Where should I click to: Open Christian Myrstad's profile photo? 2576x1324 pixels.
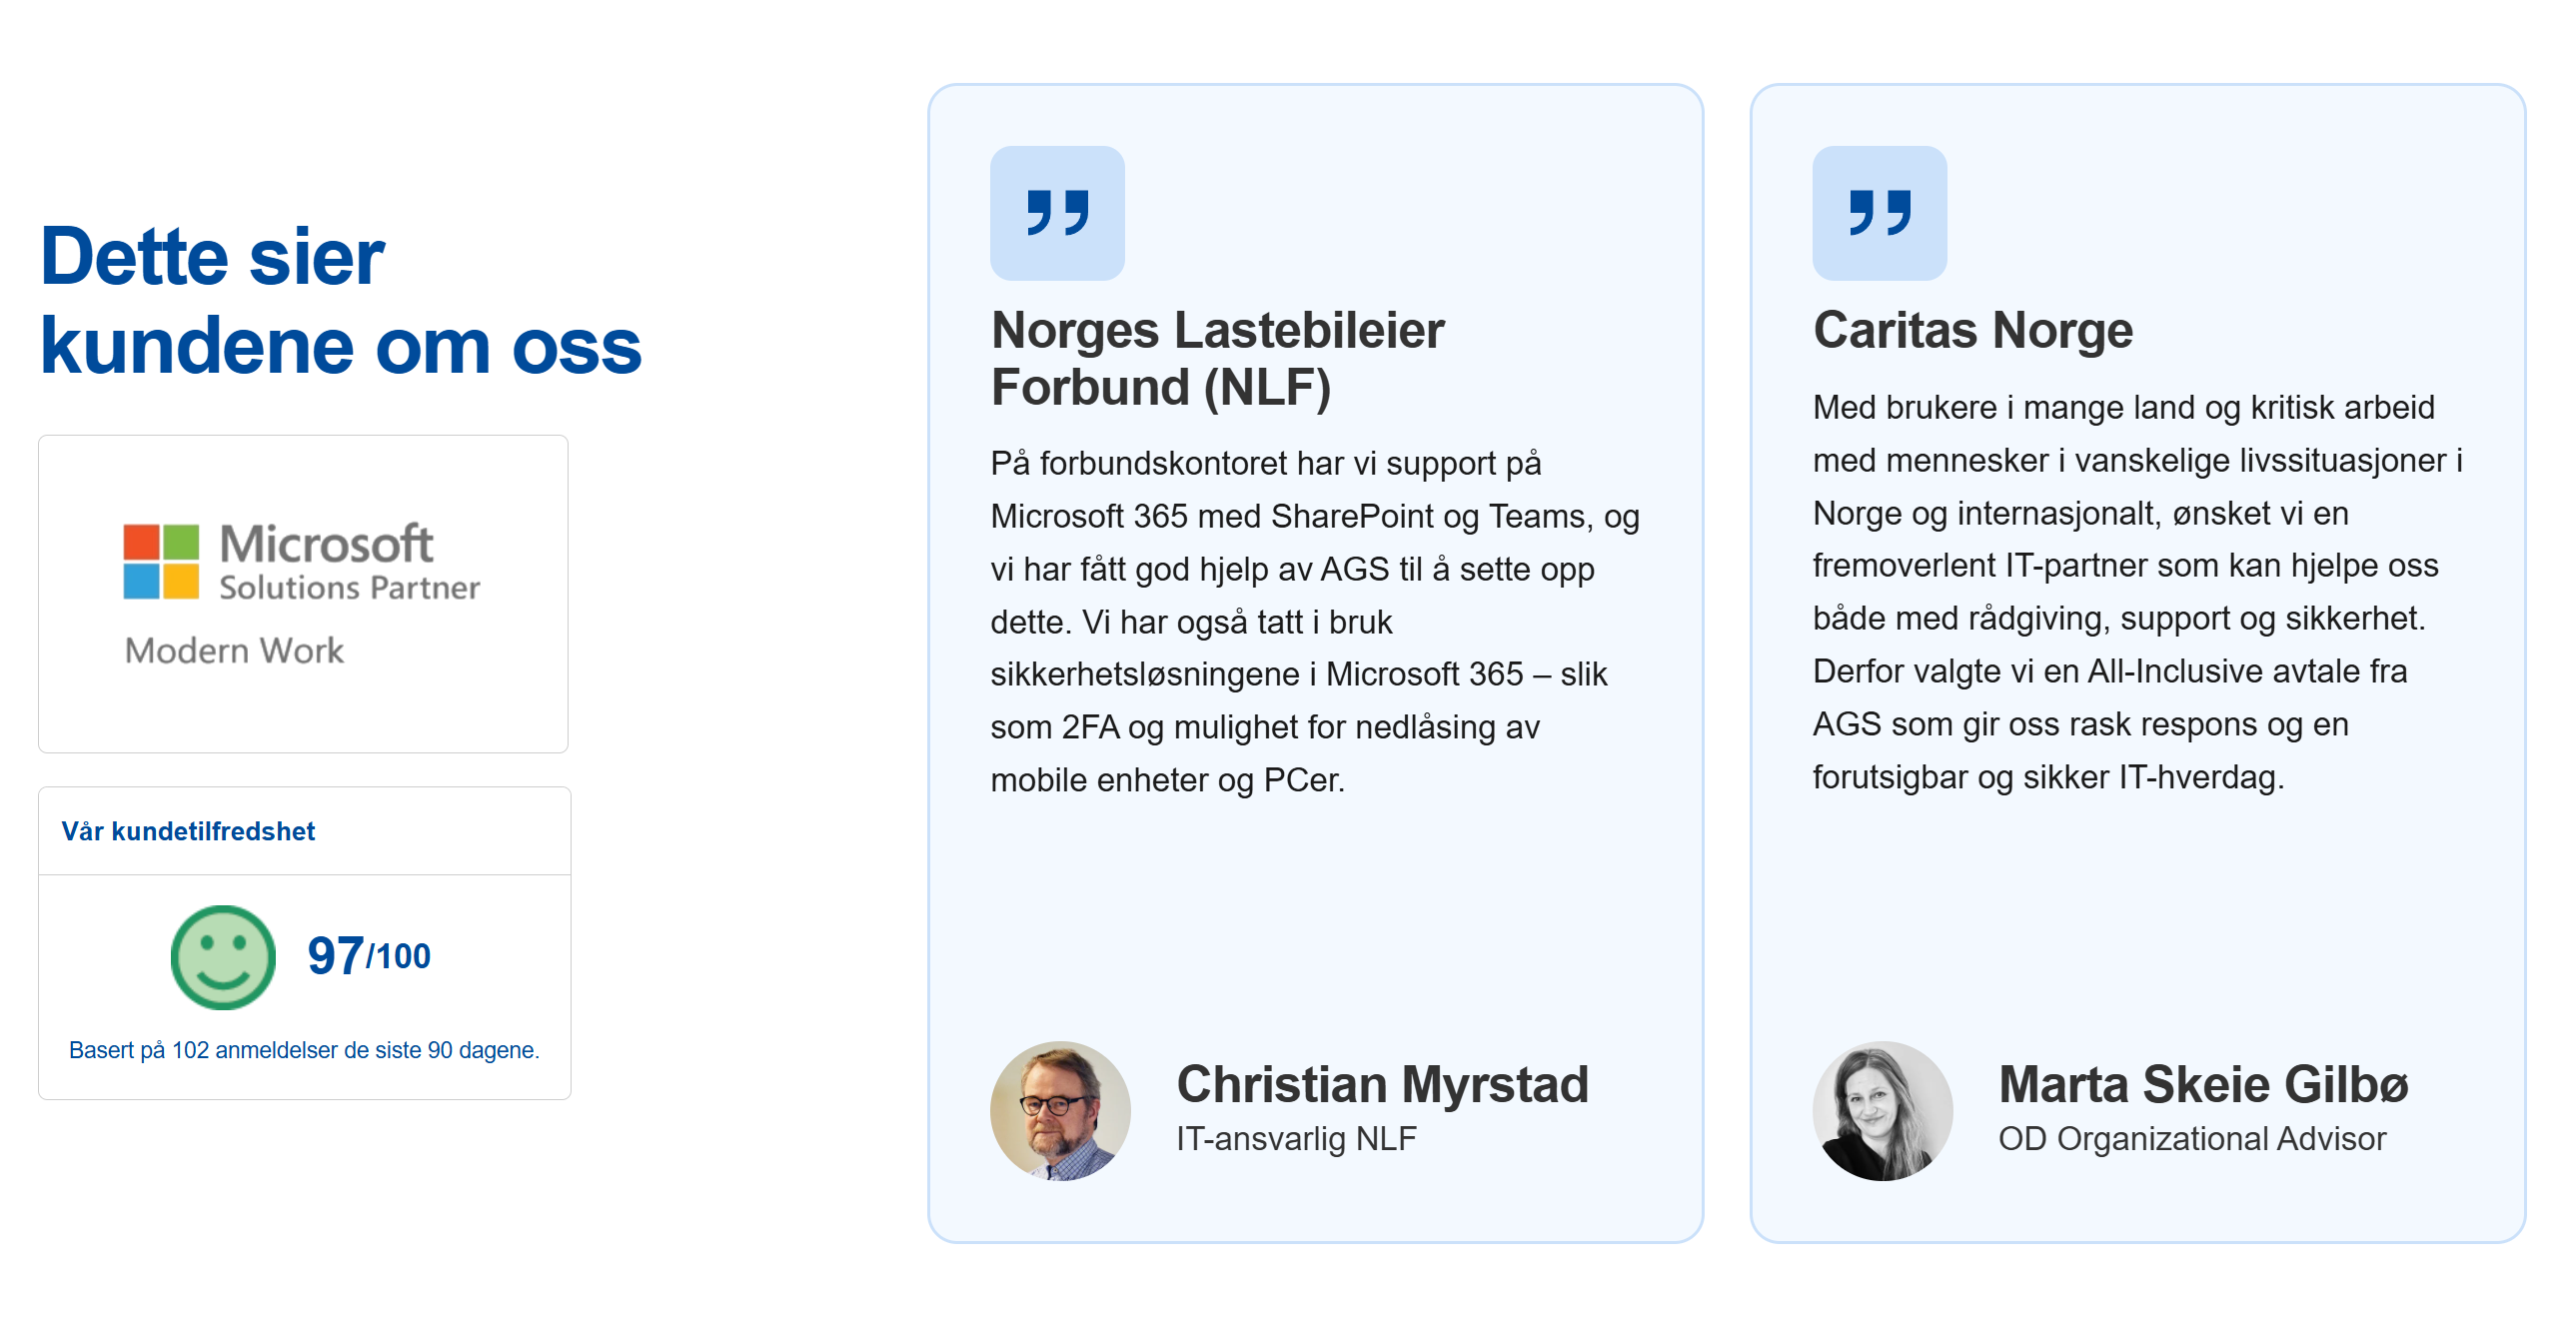click(1060, 1111)
